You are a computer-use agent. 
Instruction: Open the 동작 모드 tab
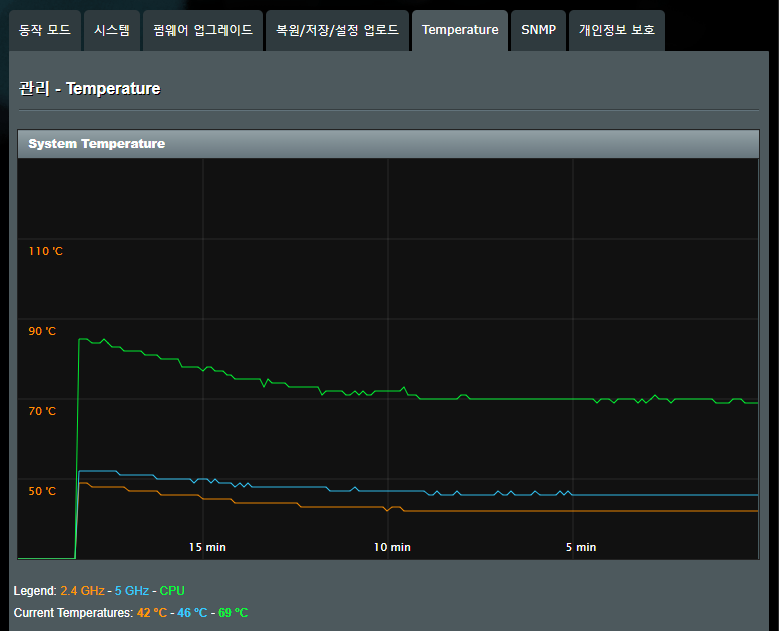point(45,30)
